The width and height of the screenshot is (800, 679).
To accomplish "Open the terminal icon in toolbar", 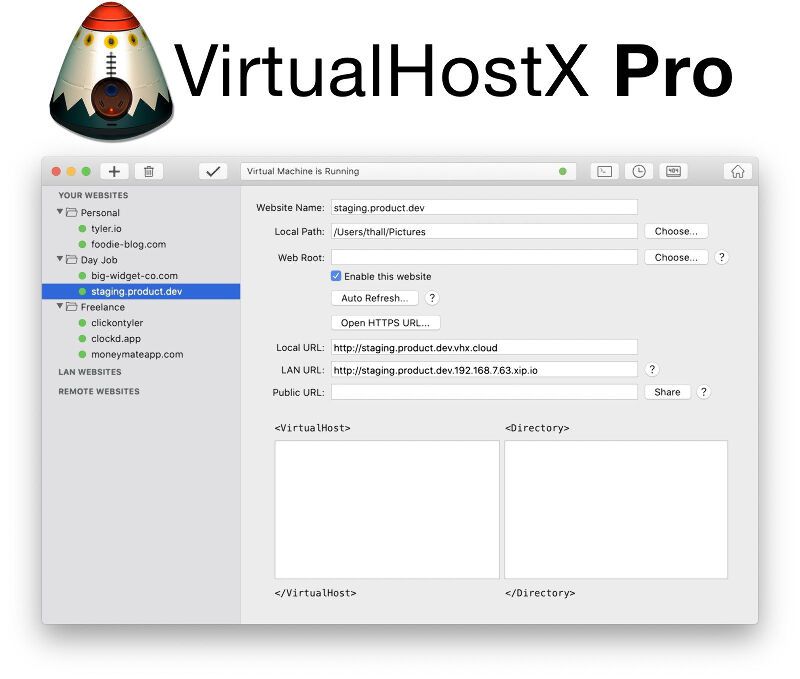I will [604, 171].
